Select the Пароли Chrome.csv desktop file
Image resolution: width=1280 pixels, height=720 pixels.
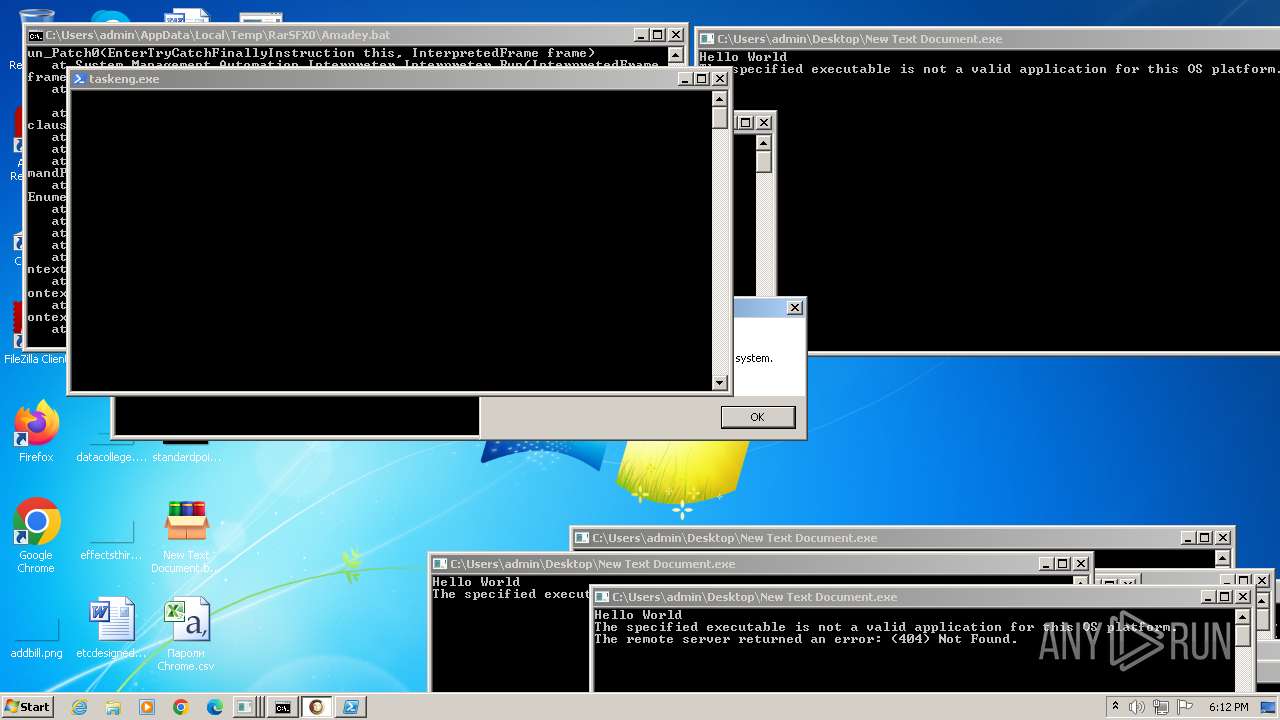[186, 634]
